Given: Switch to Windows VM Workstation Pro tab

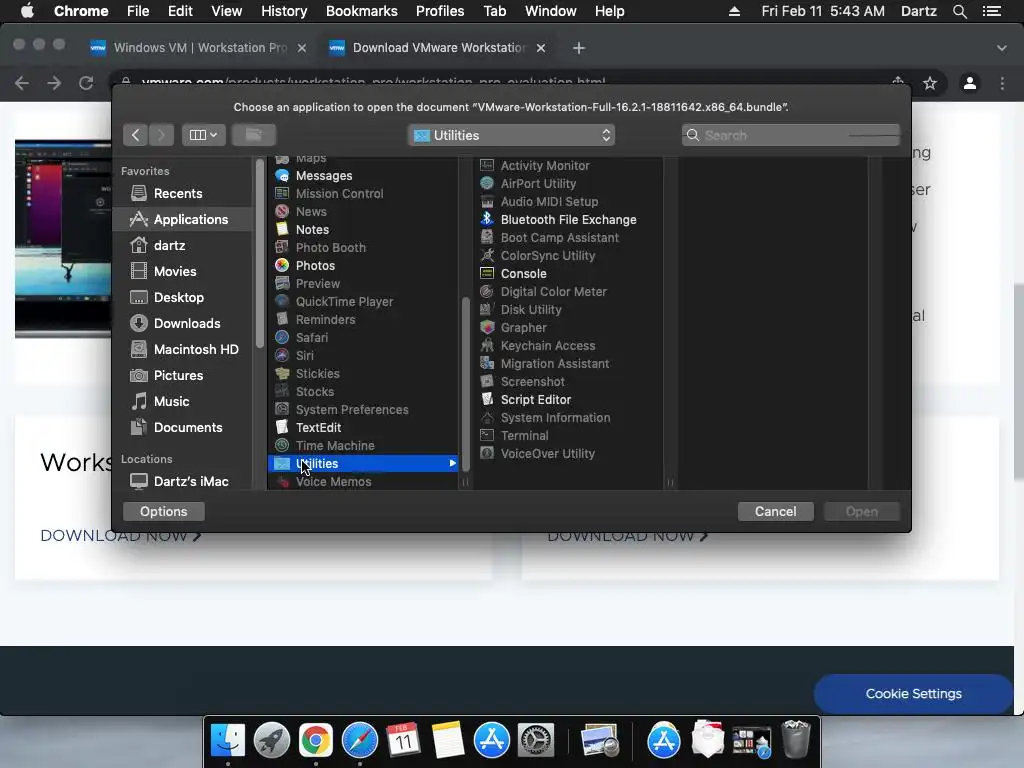Looking at the screenshot, I should (198, 48).
